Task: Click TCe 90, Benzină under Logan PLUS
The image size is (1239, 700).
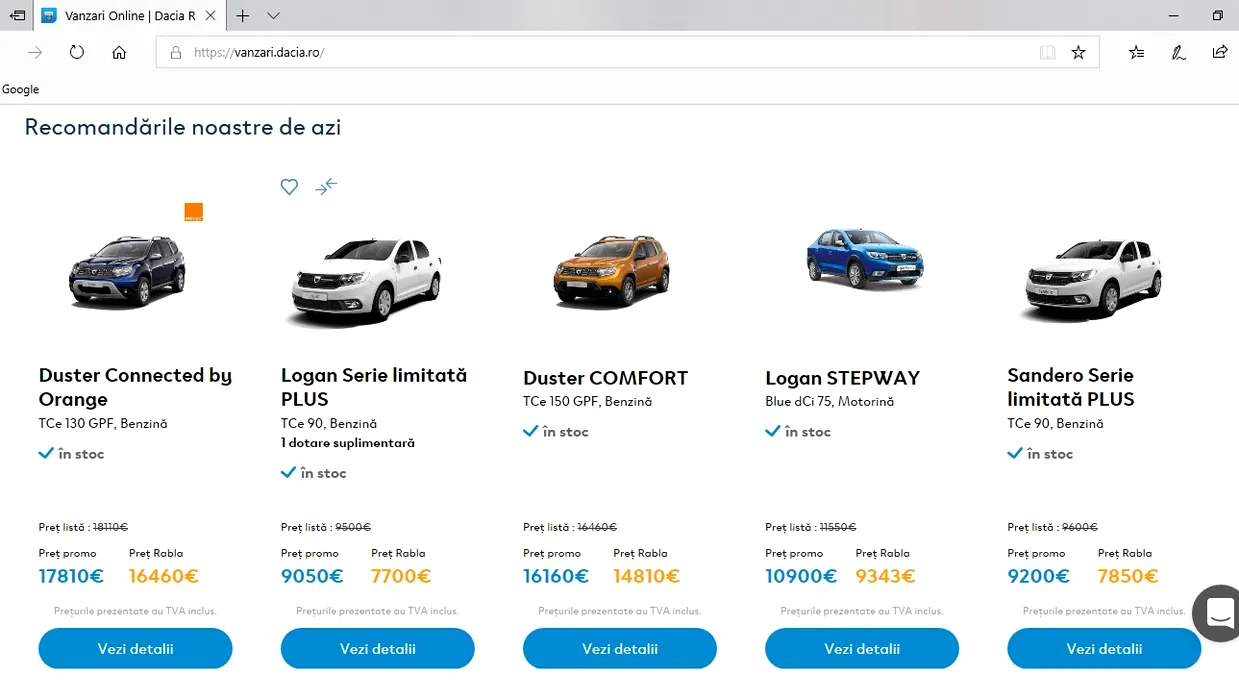Action: tap(330, 423)
